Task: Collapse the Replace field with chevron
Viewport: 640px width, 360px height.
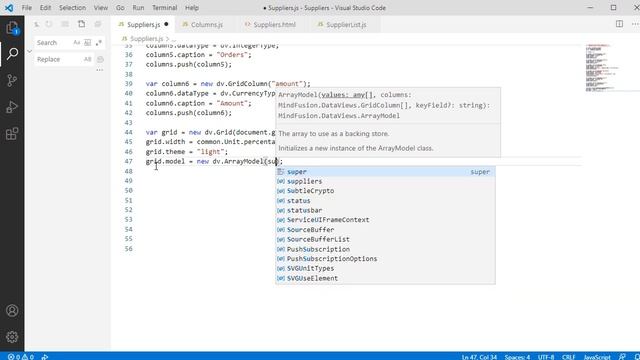Action: click(x=29, y=51)
